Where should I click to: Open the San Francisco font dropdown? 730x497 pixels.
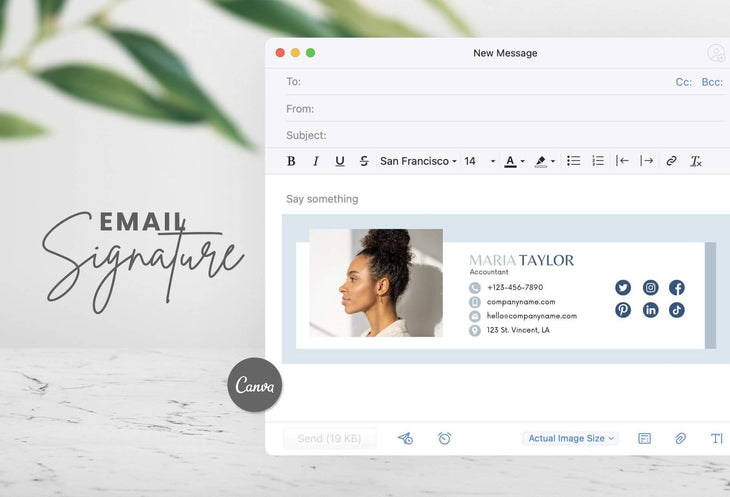[418, 161]
